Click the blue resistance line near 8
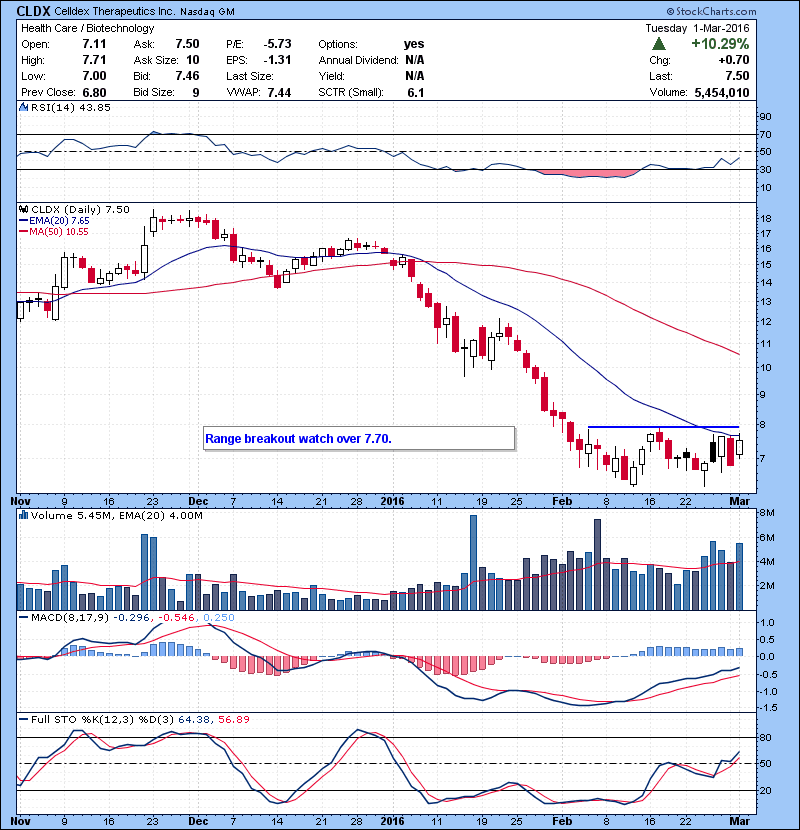This screenshot has height=830, width=800. tap(663, 427)
